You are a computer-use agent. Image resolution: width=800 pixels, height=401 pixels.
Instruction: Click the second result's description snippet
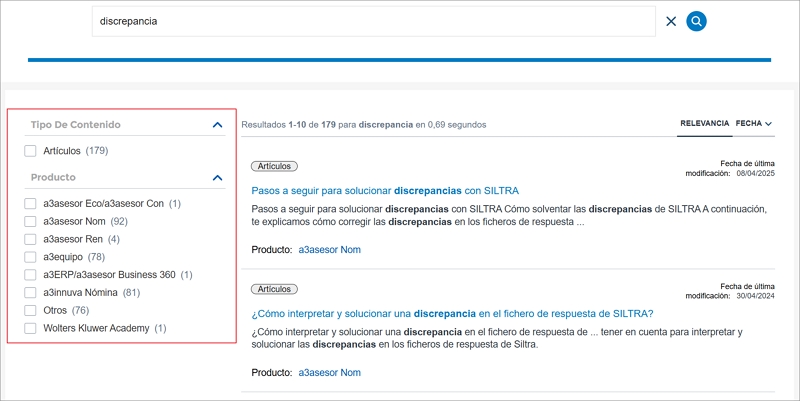coord(497,338)
